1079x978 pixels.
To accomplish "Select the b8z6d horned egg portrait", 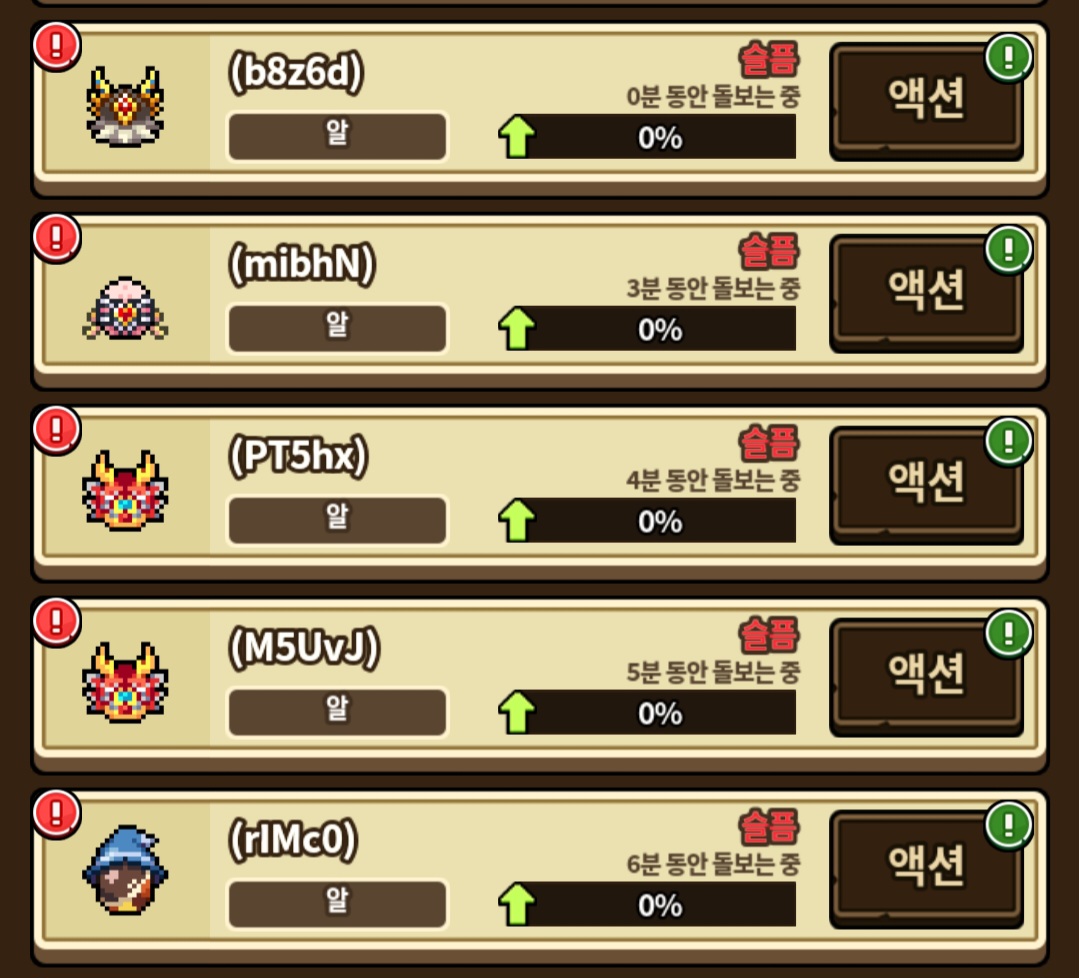I will coord(125,107).
